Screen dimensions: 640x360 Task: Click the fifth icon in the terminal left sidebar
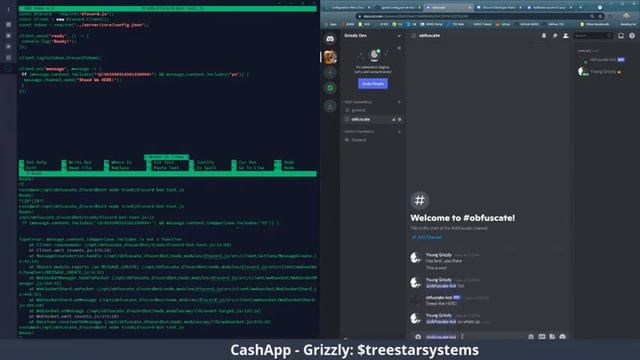pyautogui.click(x=9, y=58)
